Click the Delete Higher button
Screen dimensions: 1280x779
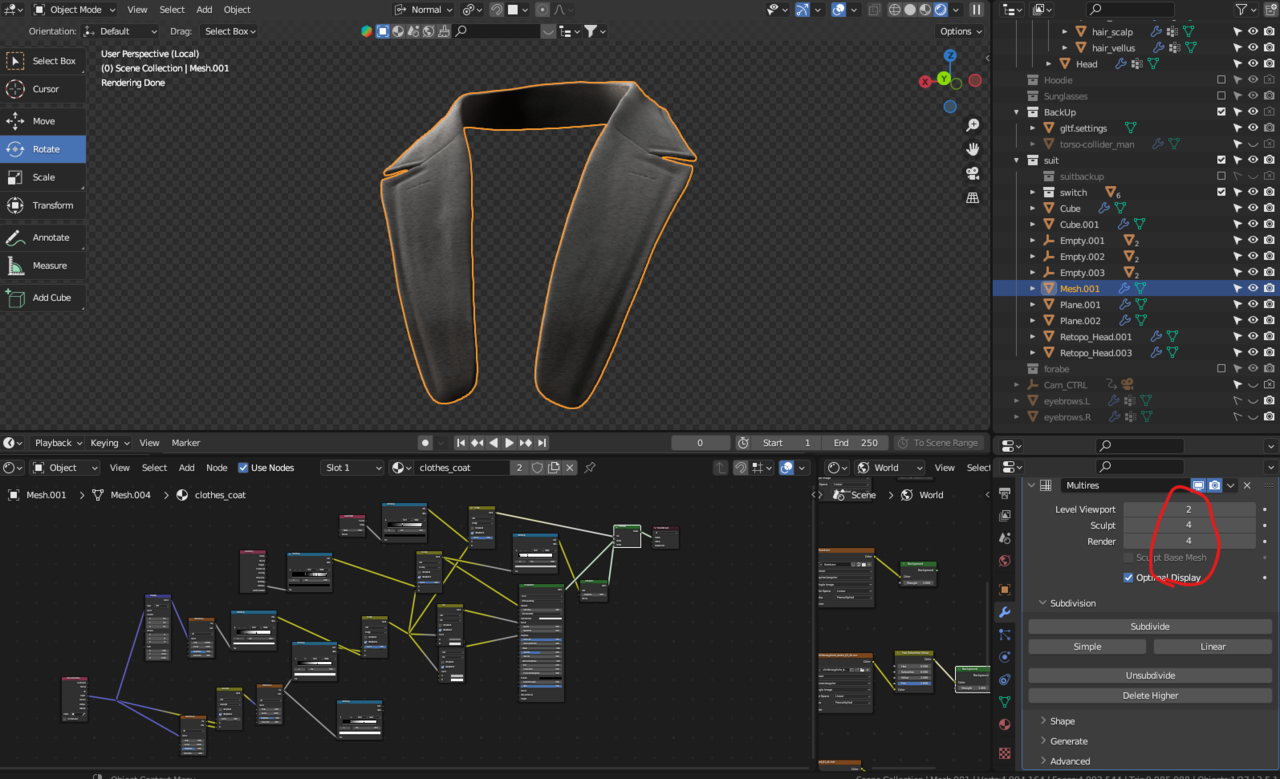click(1150, 695)
